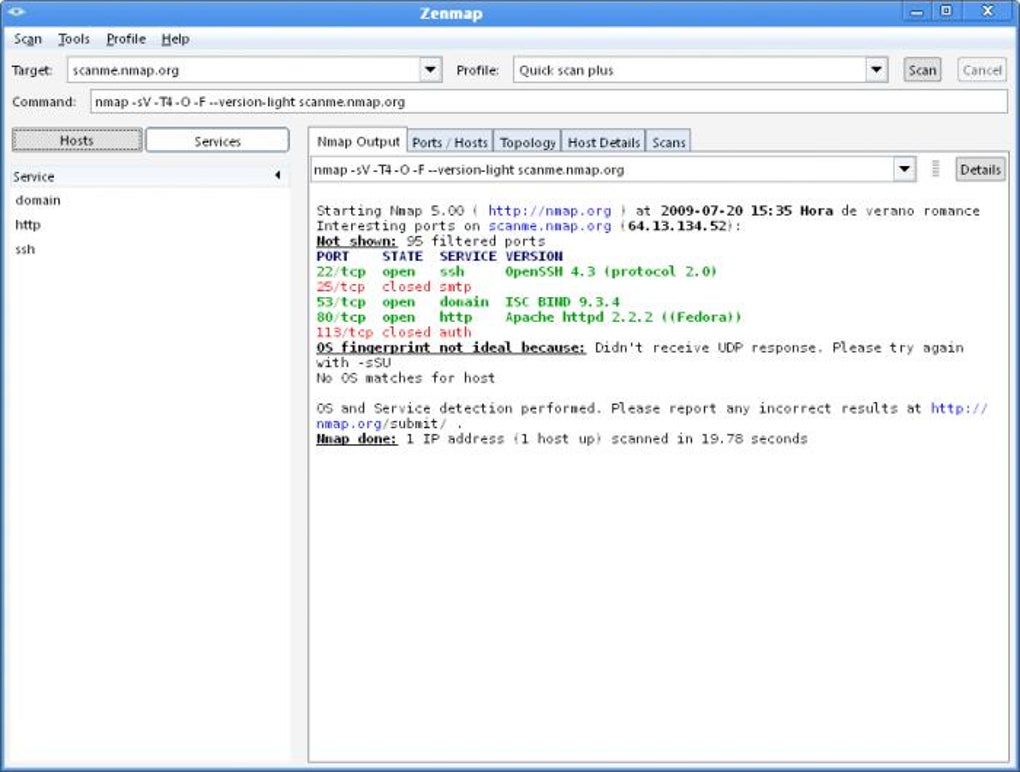Click the Zenmap eye icon in title bar
Image resolution: width=1020 pixels, height=772 pixels.
point(16,12)
